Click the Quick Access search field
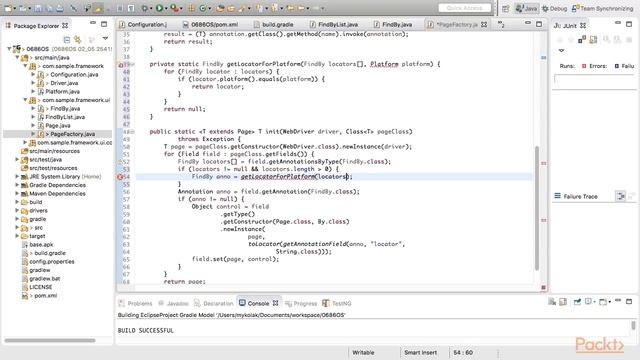Screen dimensions: 640x360 click(464, 8)
